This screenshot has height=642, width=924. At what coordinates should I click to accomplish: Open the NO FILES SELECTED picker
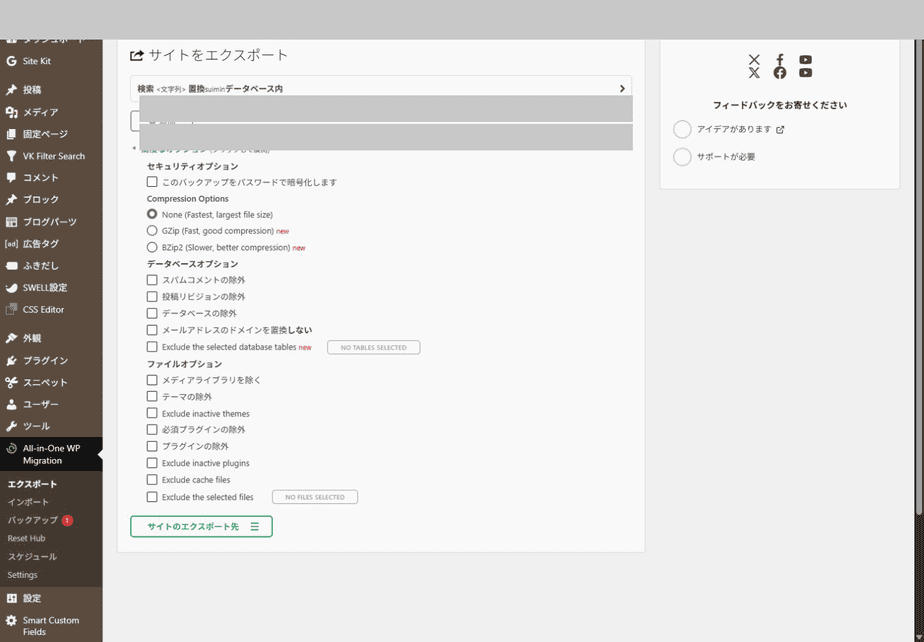tap(315, 497)
